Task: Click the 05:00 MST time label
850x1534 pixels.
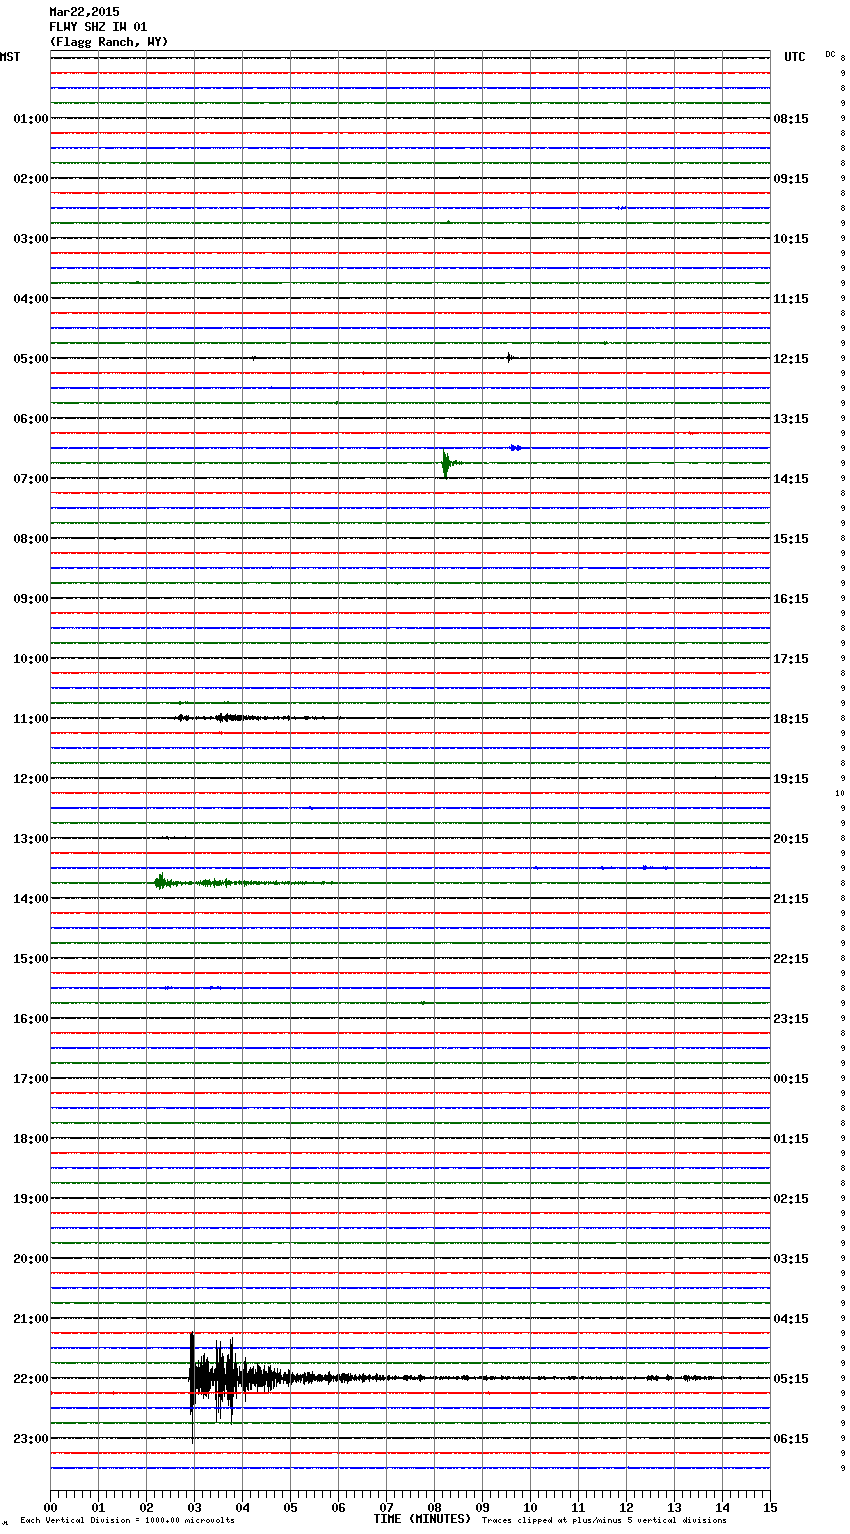Action: point(30,358)
